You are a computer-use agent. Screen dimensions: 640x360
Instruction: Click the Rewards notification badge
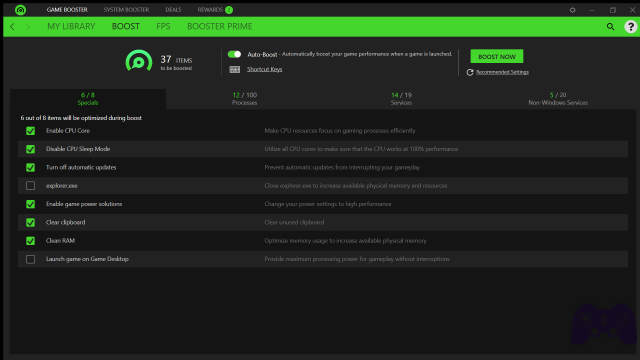click(229, 10)
